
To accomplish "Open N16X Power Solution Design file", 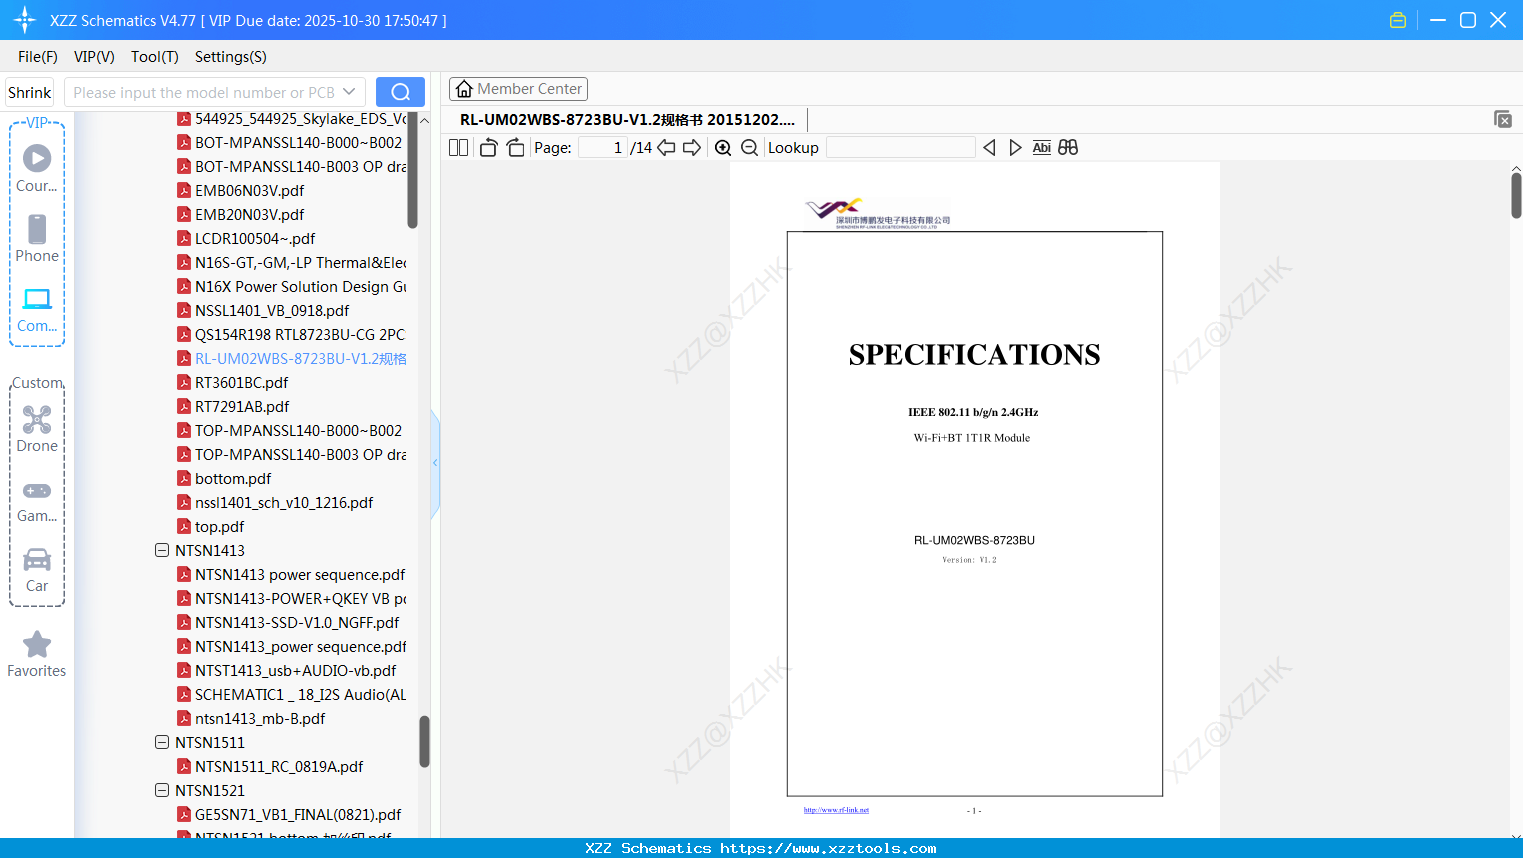I will coord(300,286).
